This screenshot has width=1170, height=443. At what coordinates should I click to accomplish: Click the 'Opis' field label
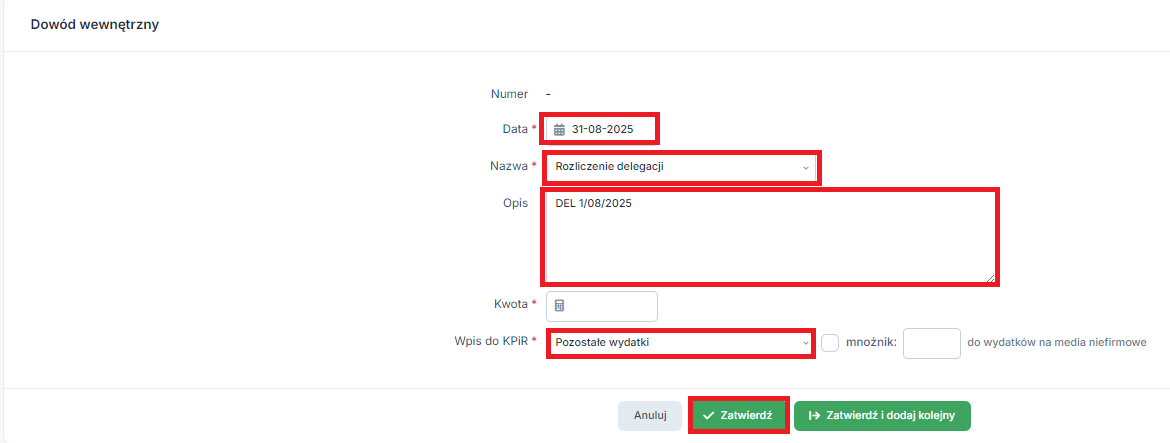[x=515, y=204]
